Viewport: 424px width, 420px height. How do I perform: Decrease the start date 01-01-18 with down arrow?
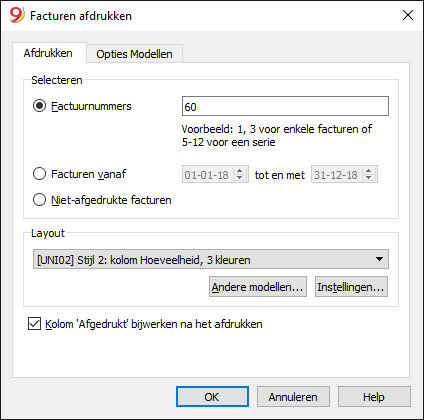(239, 178)
